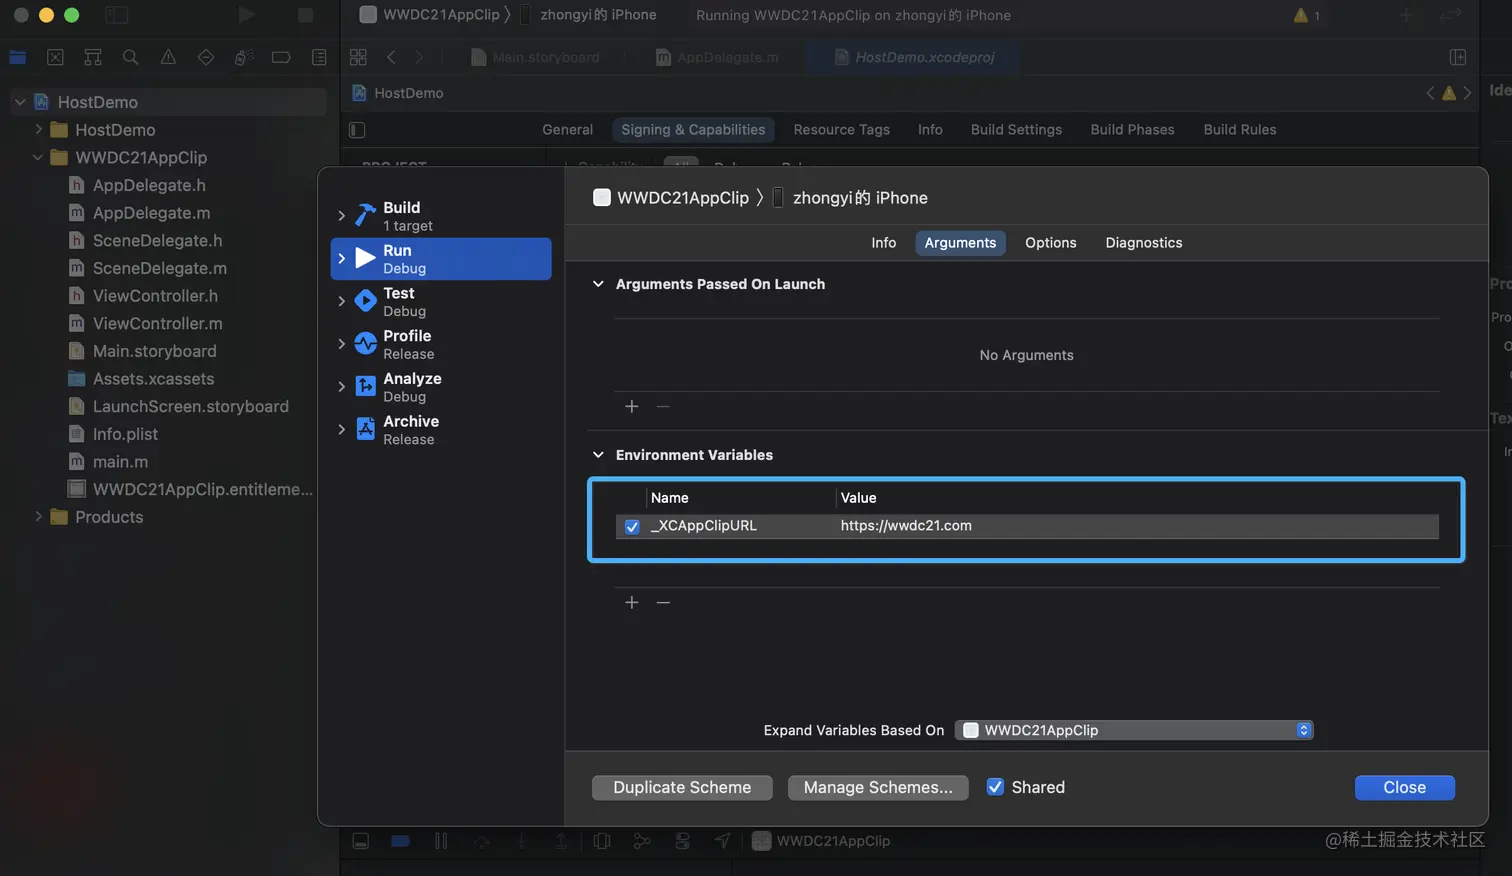The width and height of the screenshot is (1512, 876).
Task: Open the Project navigator folder icon
Action: click(18, 57)
